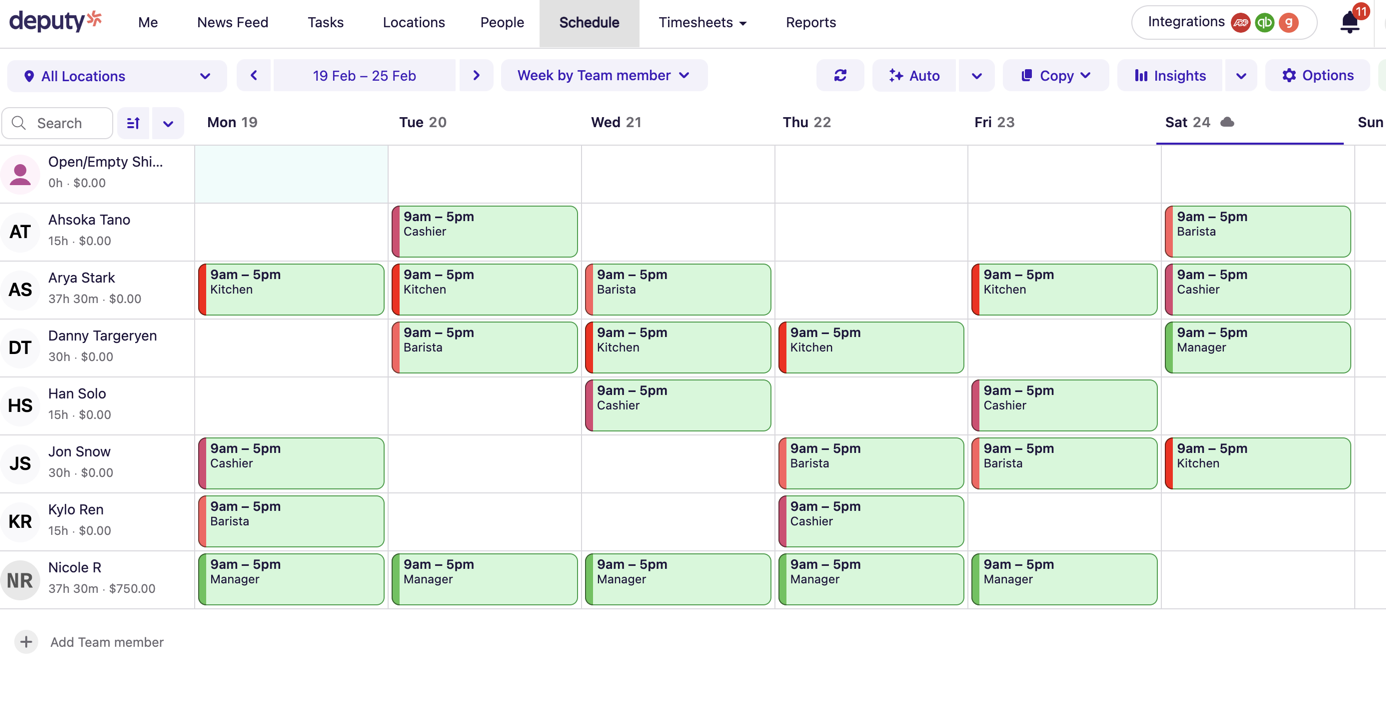Screen dimensions: 1386x713
Task: Go to the News Feed page
Action: [x=232, y=22]
